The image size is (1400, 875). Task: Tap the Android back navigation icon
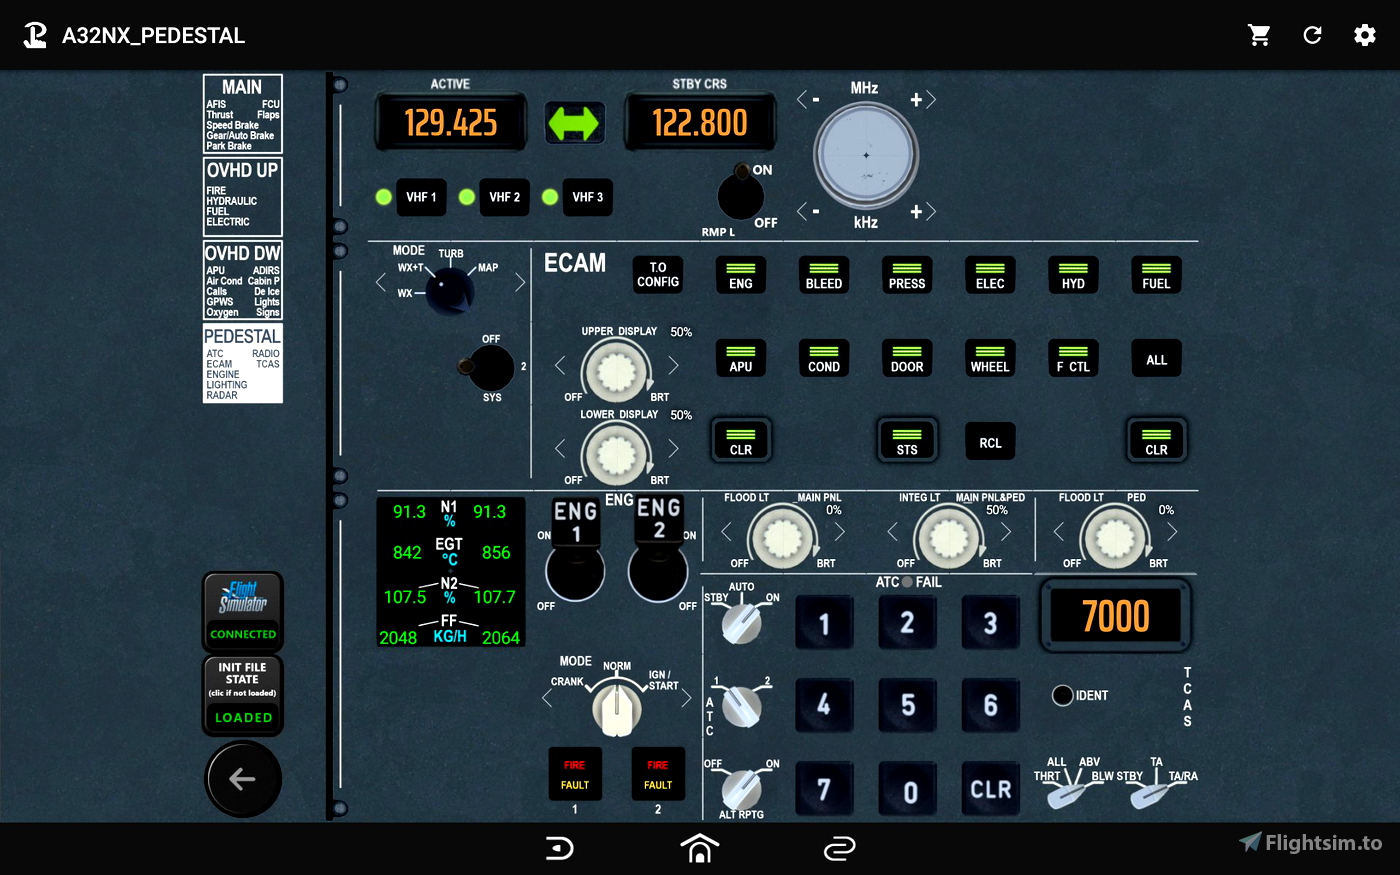click(x=560, y=848)
